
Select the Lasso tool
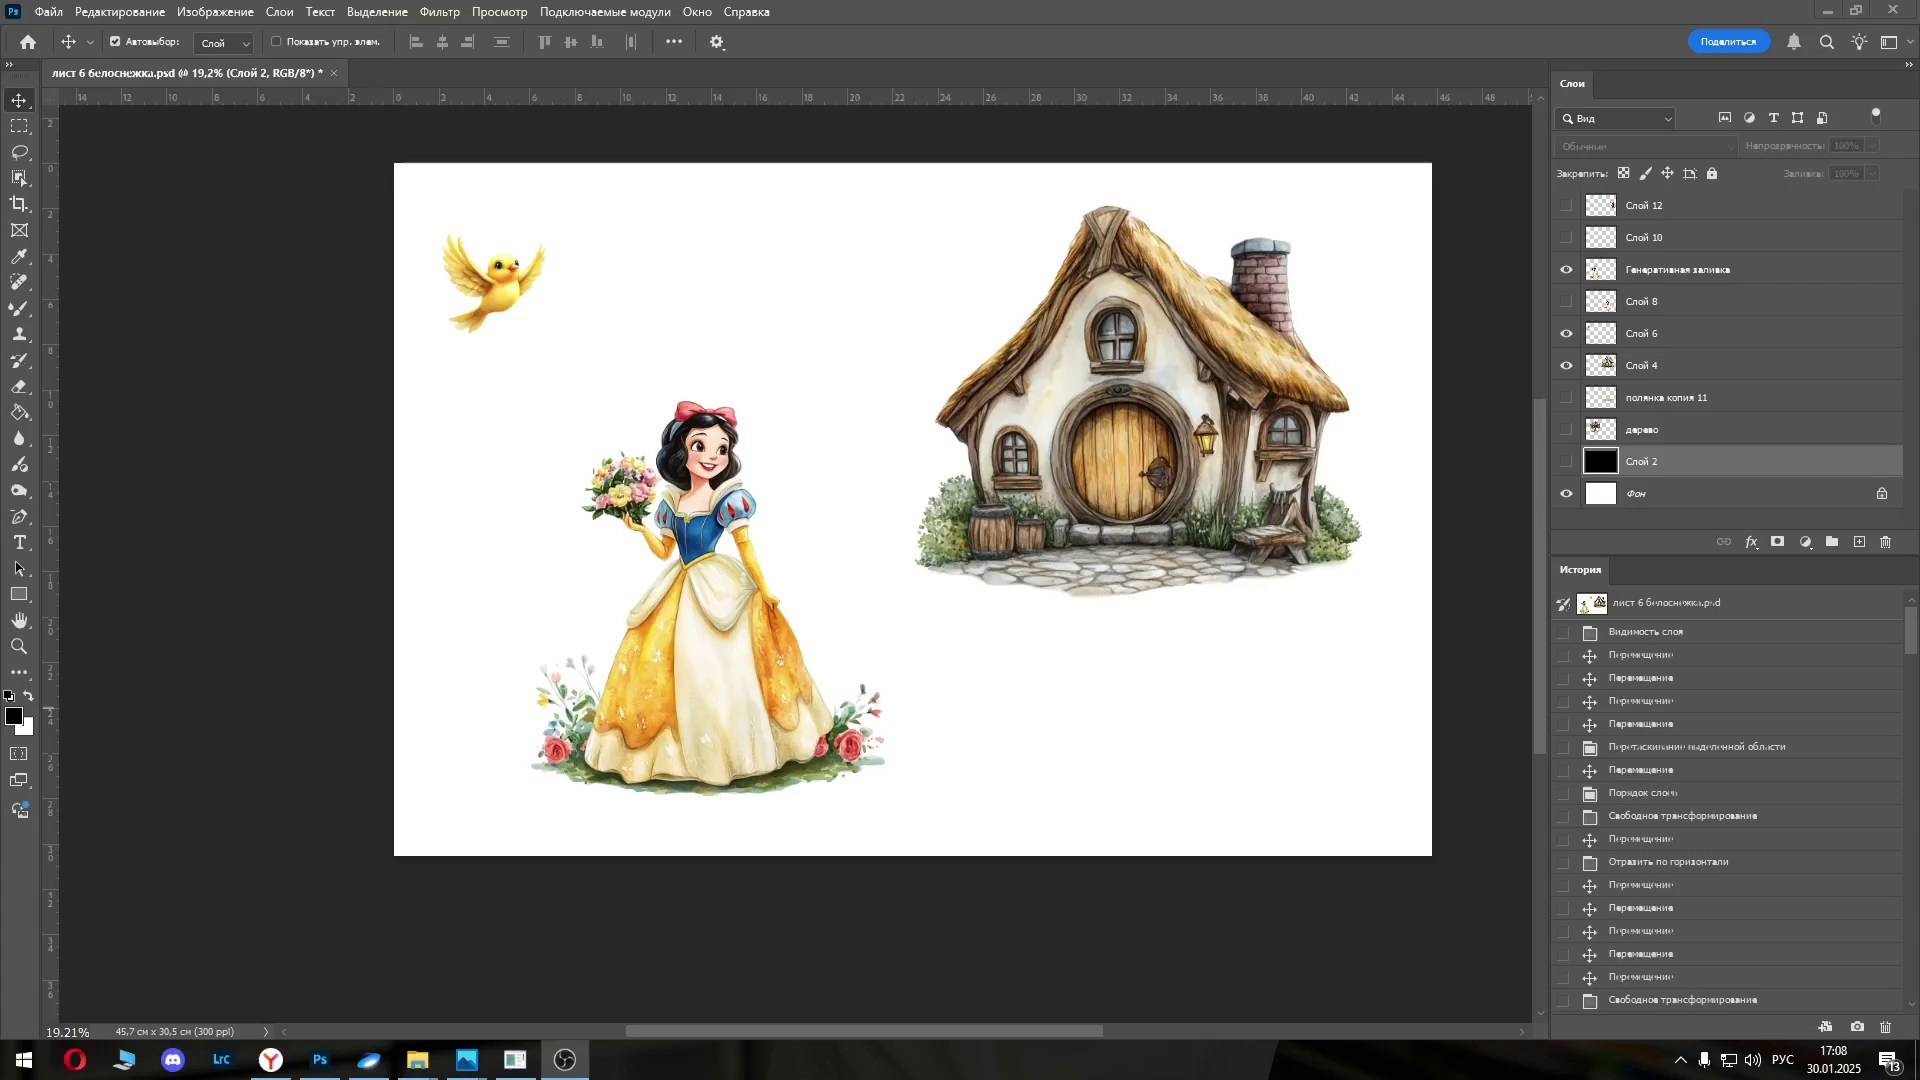tap(19, 152)
